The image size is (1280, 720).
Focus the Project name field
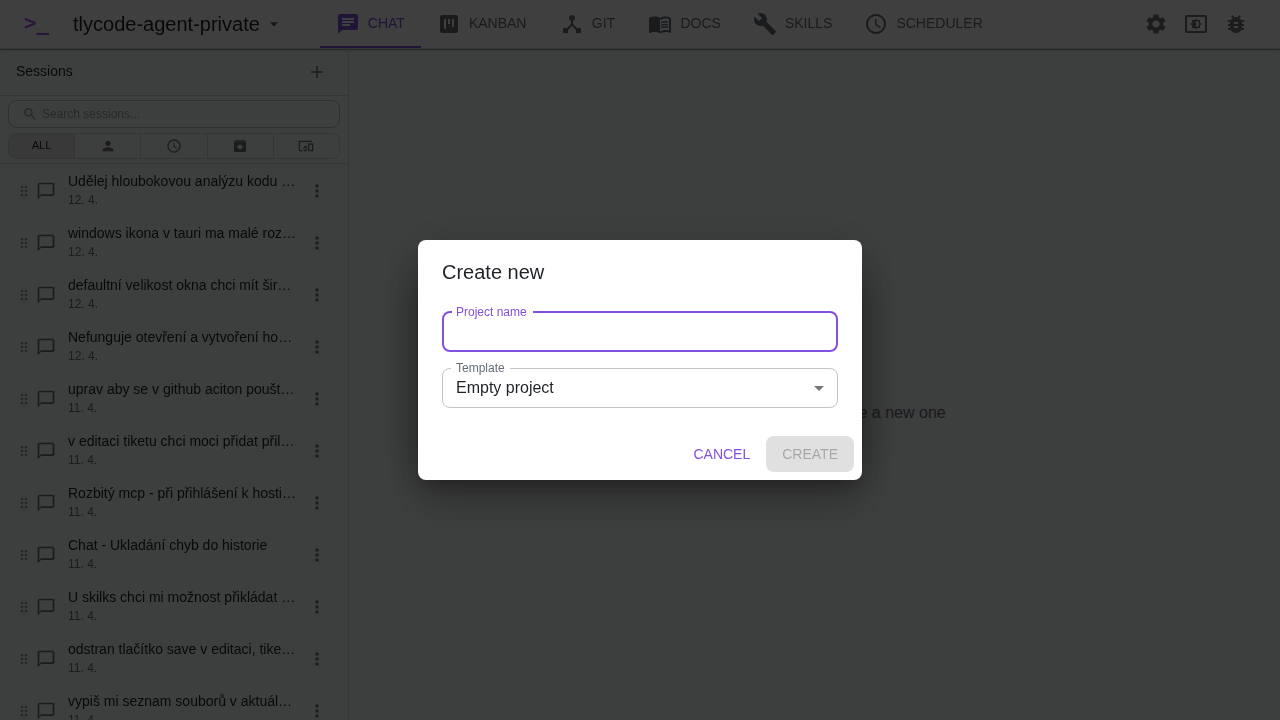coord(640,332)
